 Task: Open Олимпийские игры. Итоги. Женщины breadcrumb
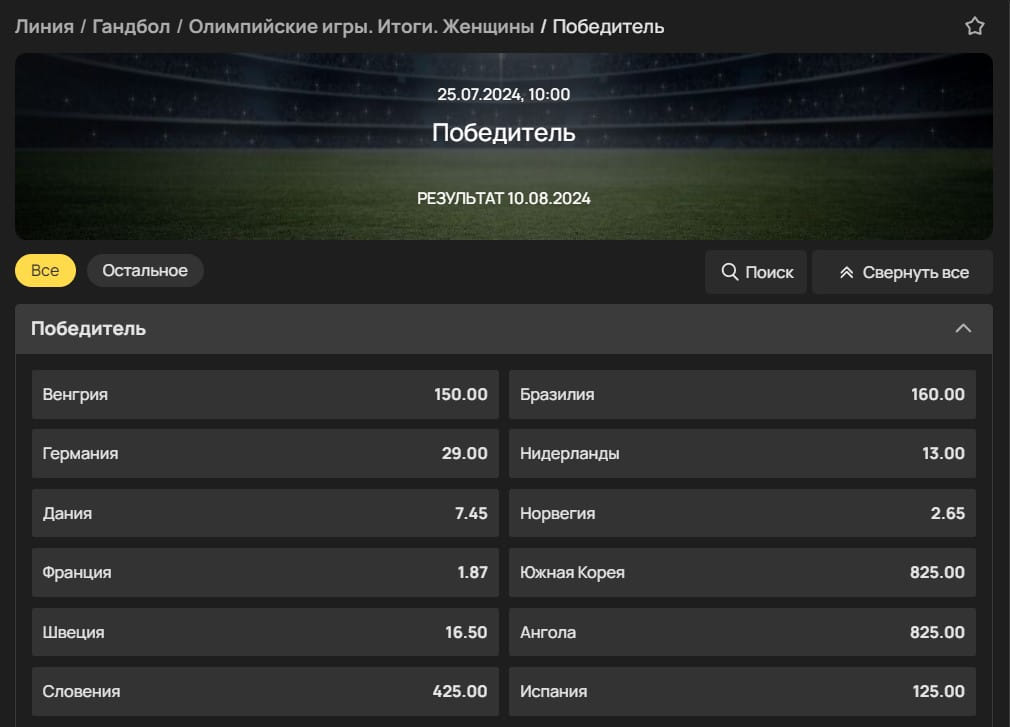(x=361, y=26)
